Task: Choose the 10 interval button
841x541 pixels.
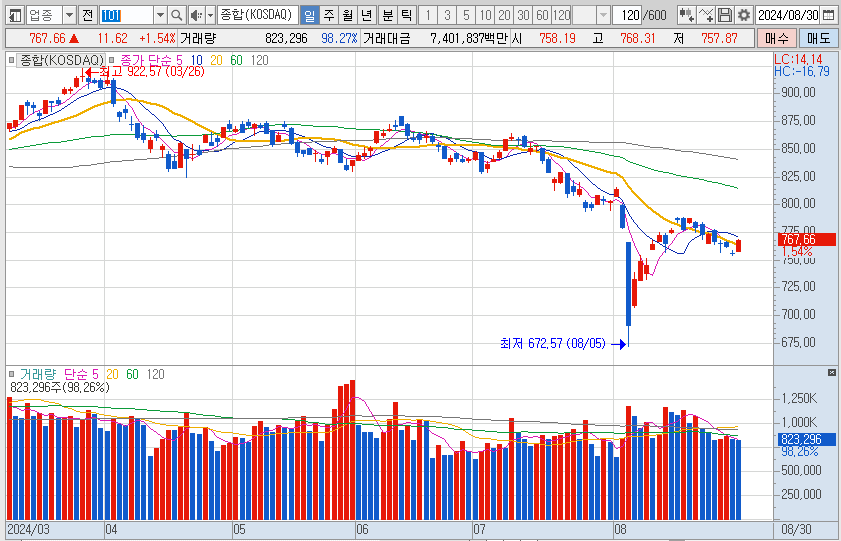Action: 485,15
